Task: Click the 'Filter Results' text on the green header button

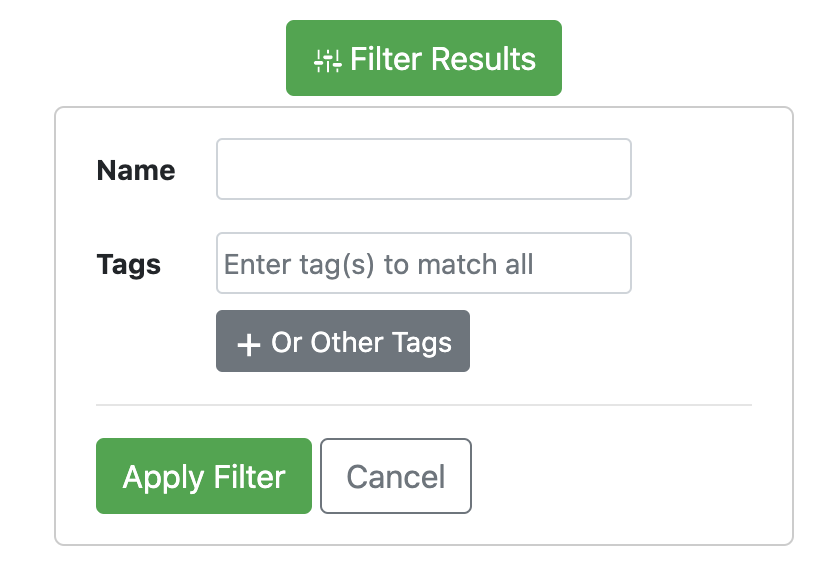Action: pyautogui.click(x=443, y=58)
